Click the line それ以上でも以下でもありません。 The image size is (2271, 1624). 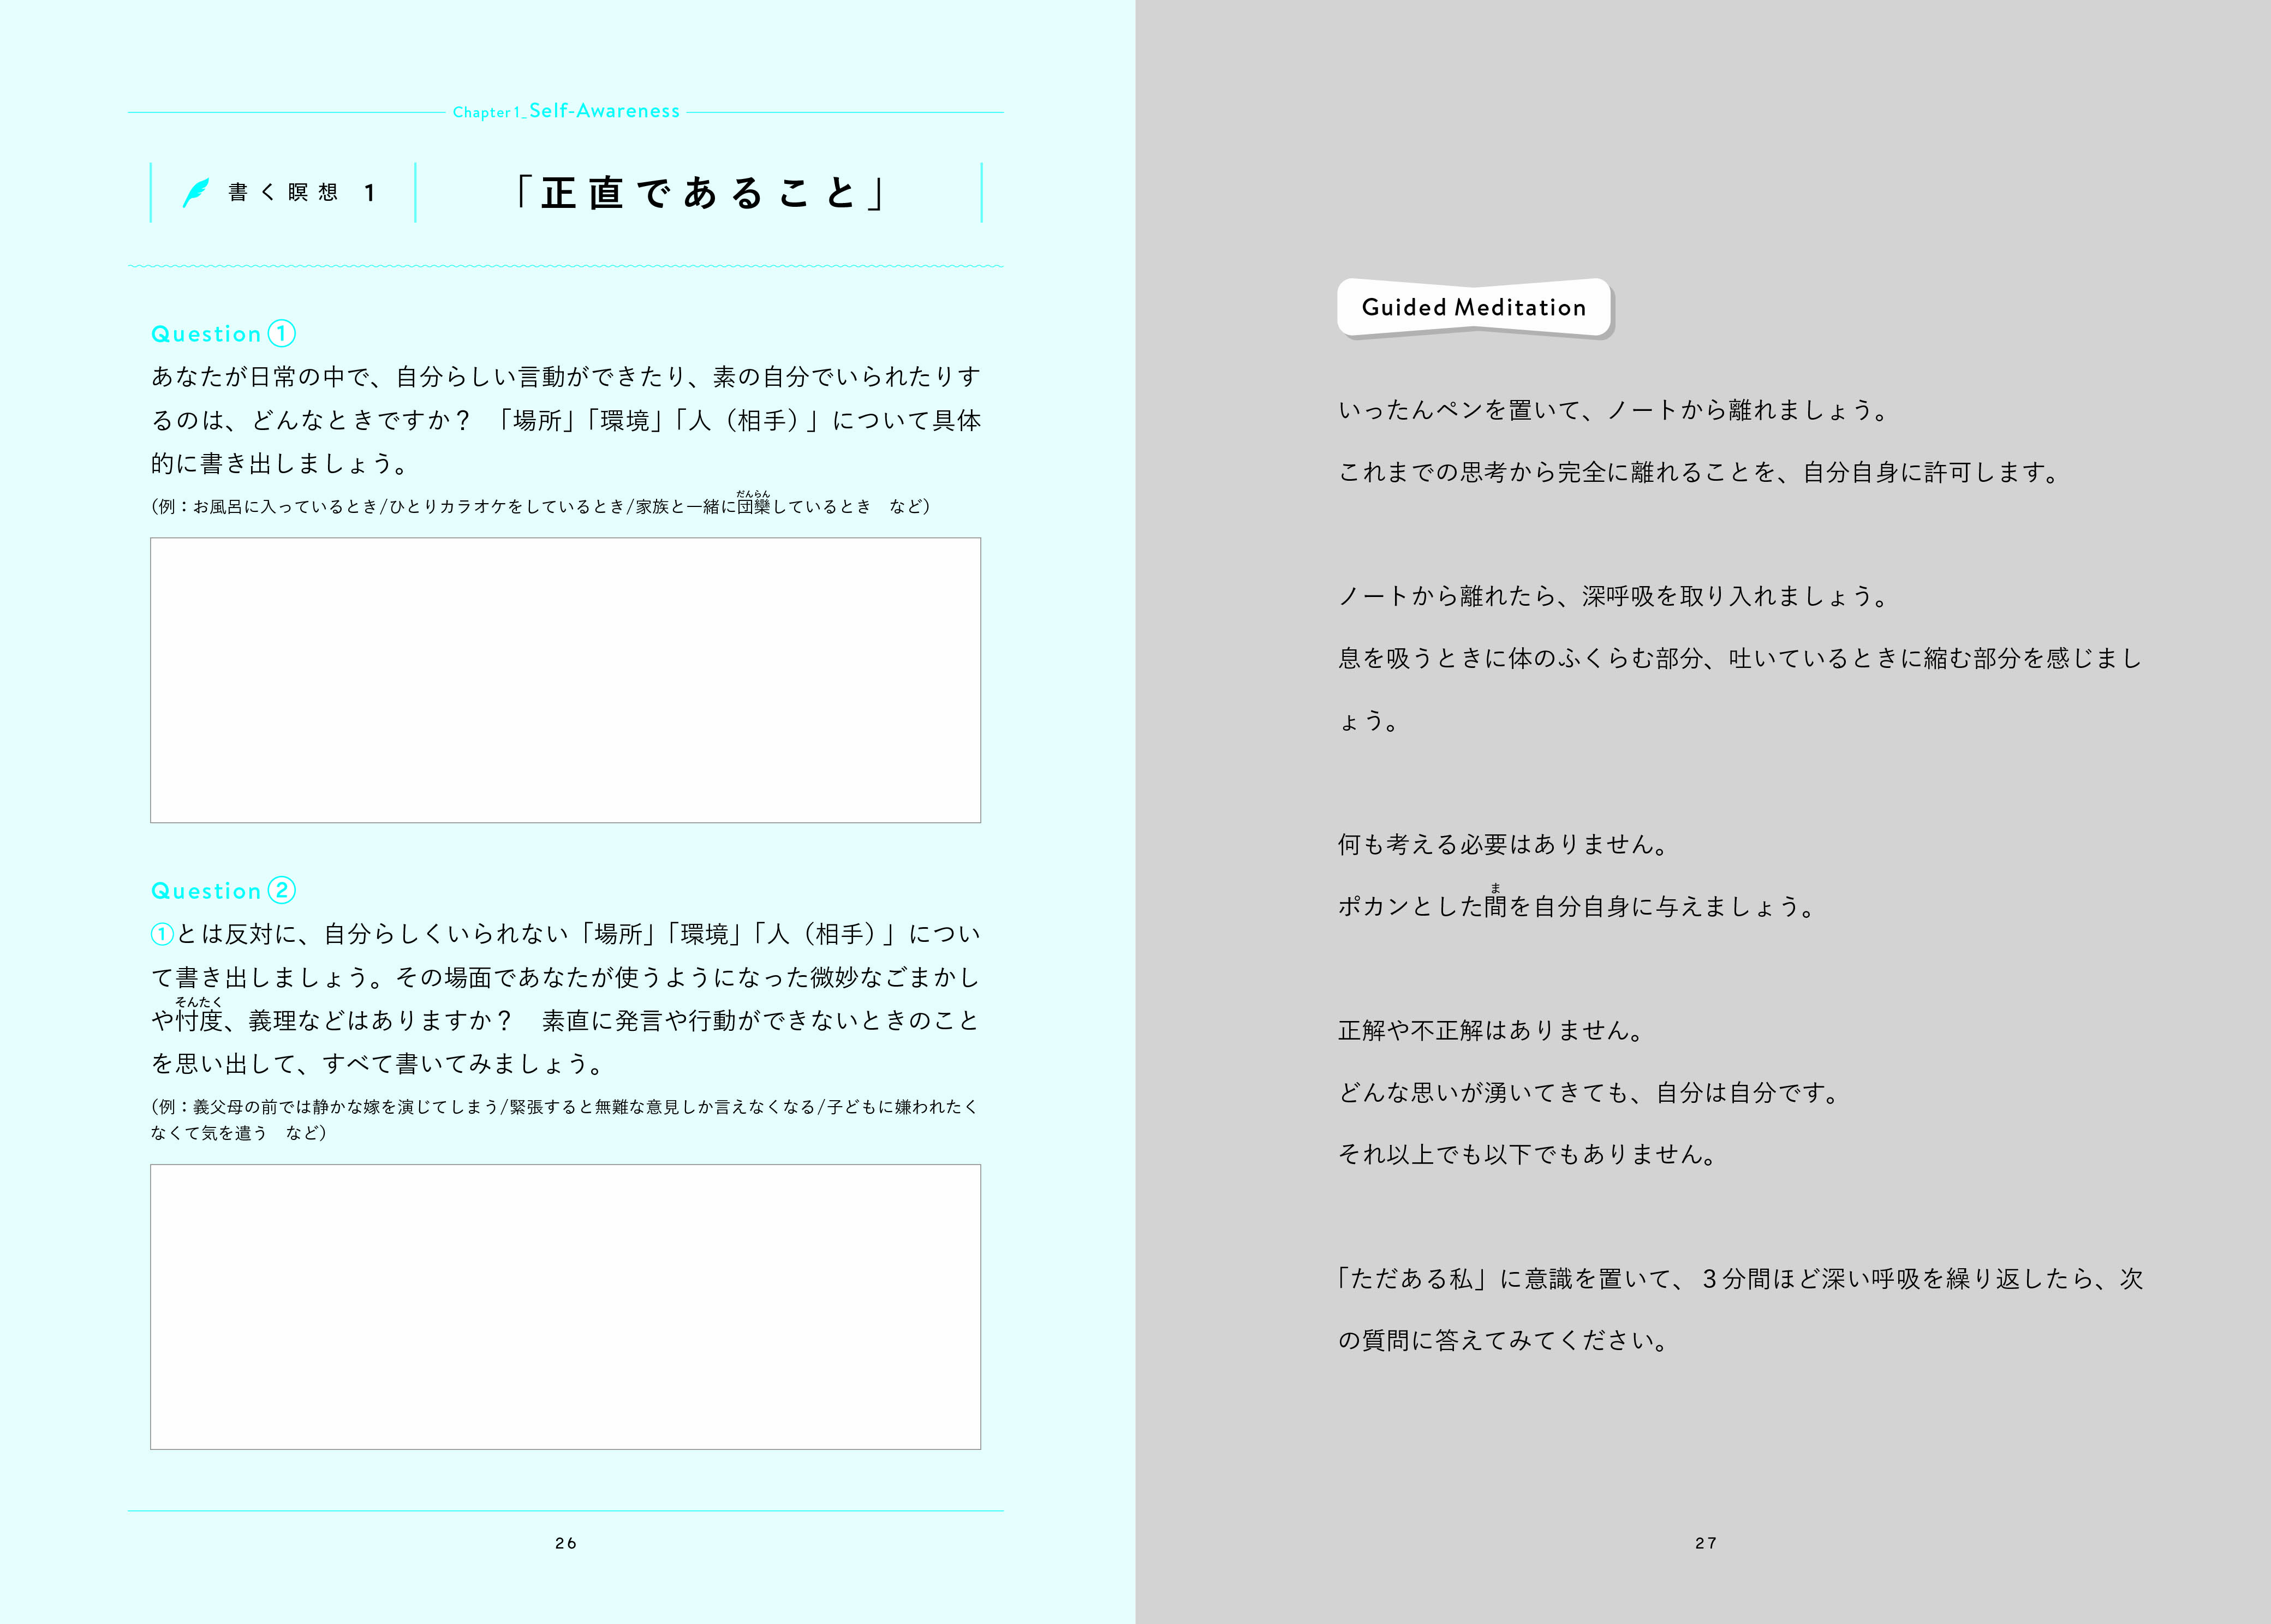click(x=1528, y=1155)
